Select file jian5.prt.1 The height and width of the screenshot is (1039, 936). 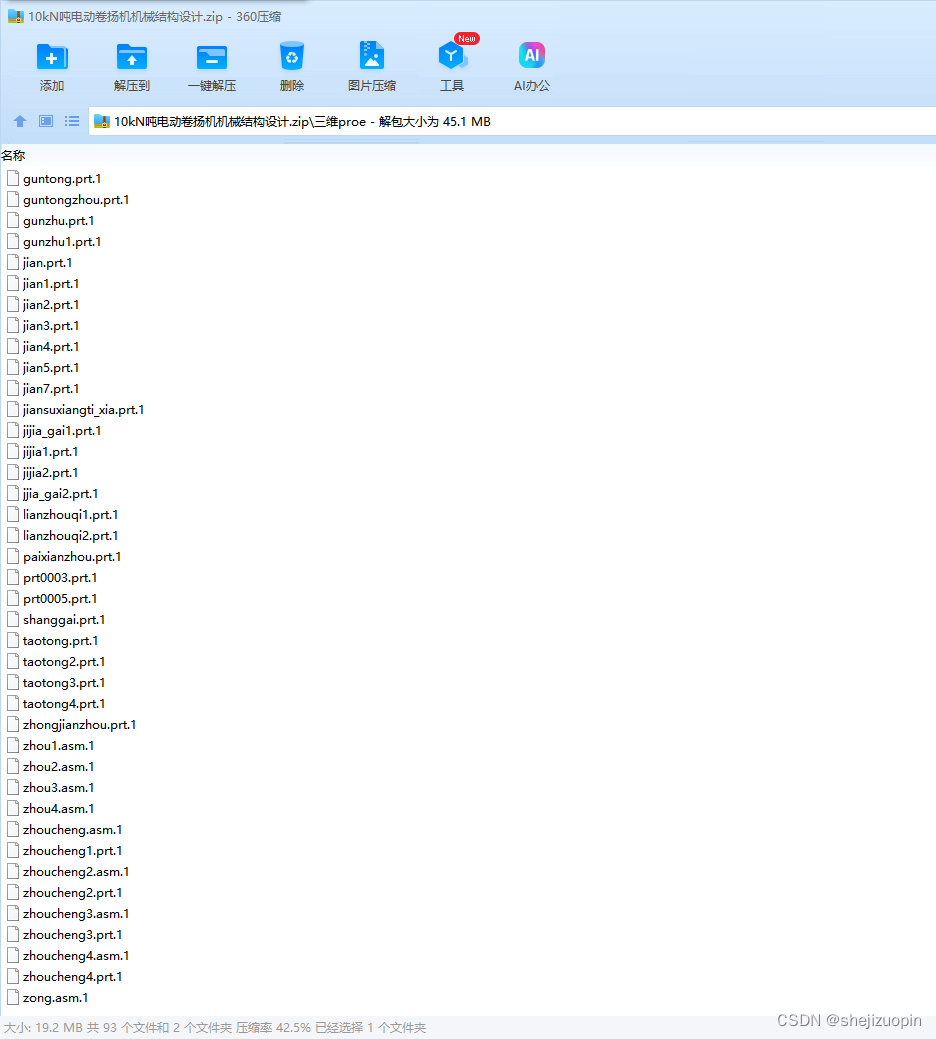[x=43, y=368]
